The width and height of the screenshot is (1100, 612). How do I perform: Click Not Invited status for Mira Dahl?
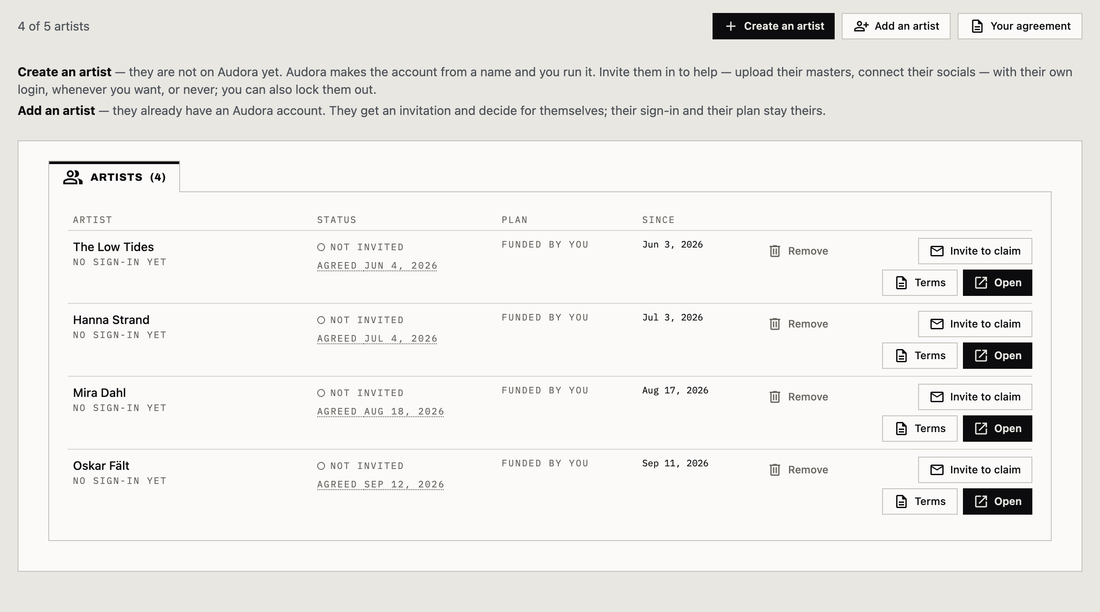360,393
